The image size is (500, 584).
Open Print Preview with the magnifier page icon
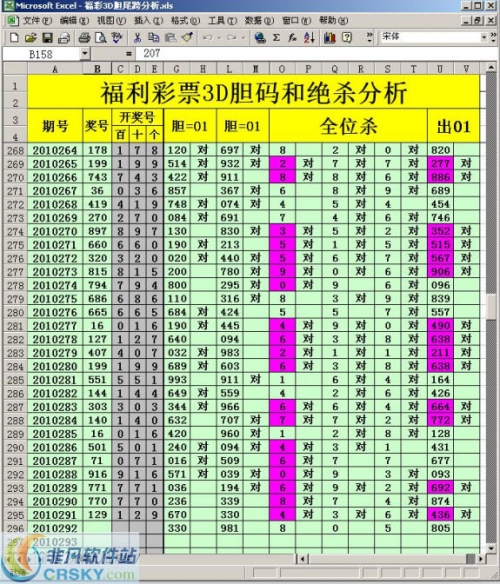click(101, 38)
